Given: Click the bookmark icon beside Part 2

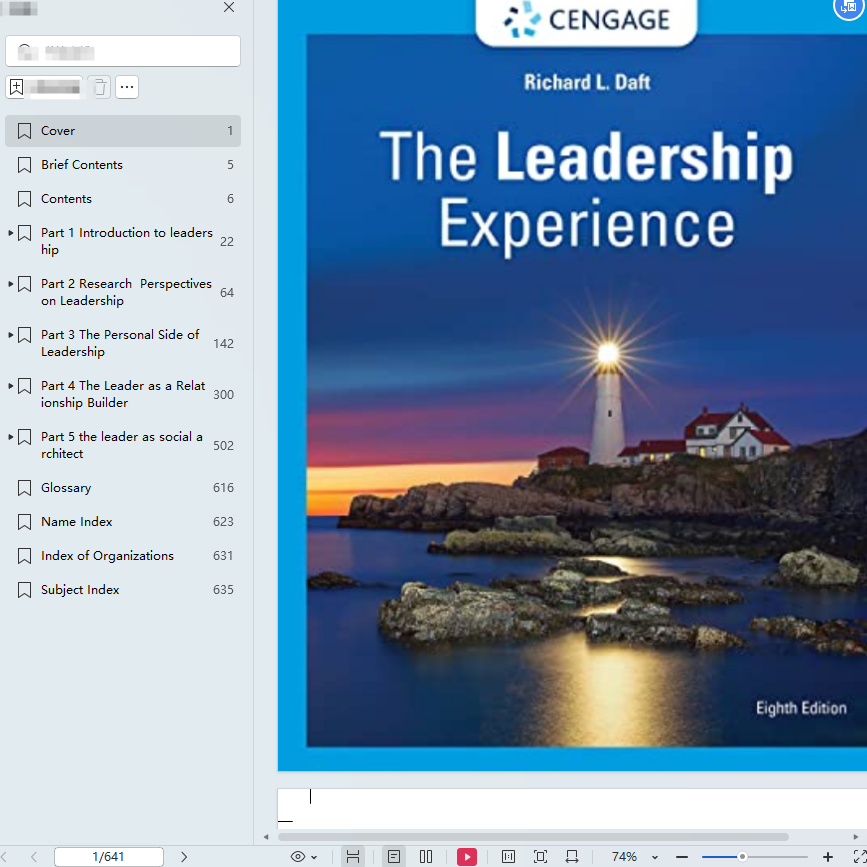Looking at the screenshot, I should pyautogui.click(x=24, y=284).
